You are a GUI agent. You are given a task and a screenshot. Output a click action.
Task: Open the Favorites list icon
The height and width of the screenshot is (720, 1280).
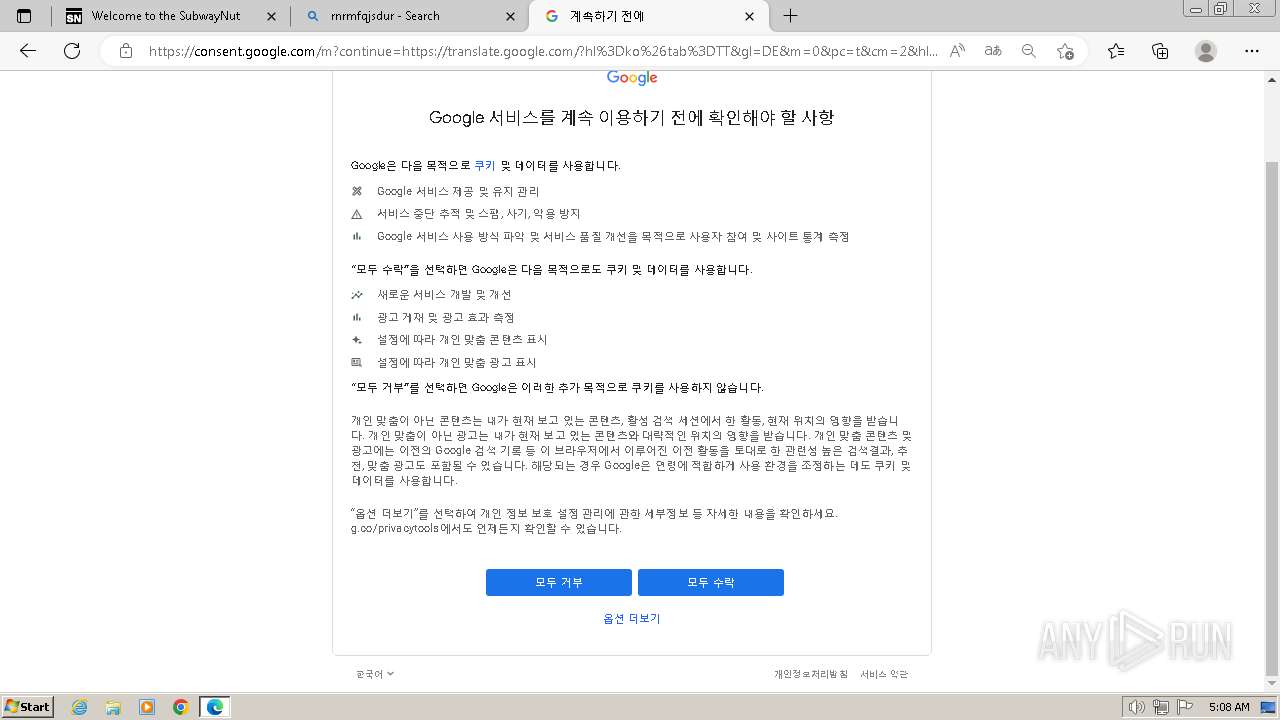1116,51
